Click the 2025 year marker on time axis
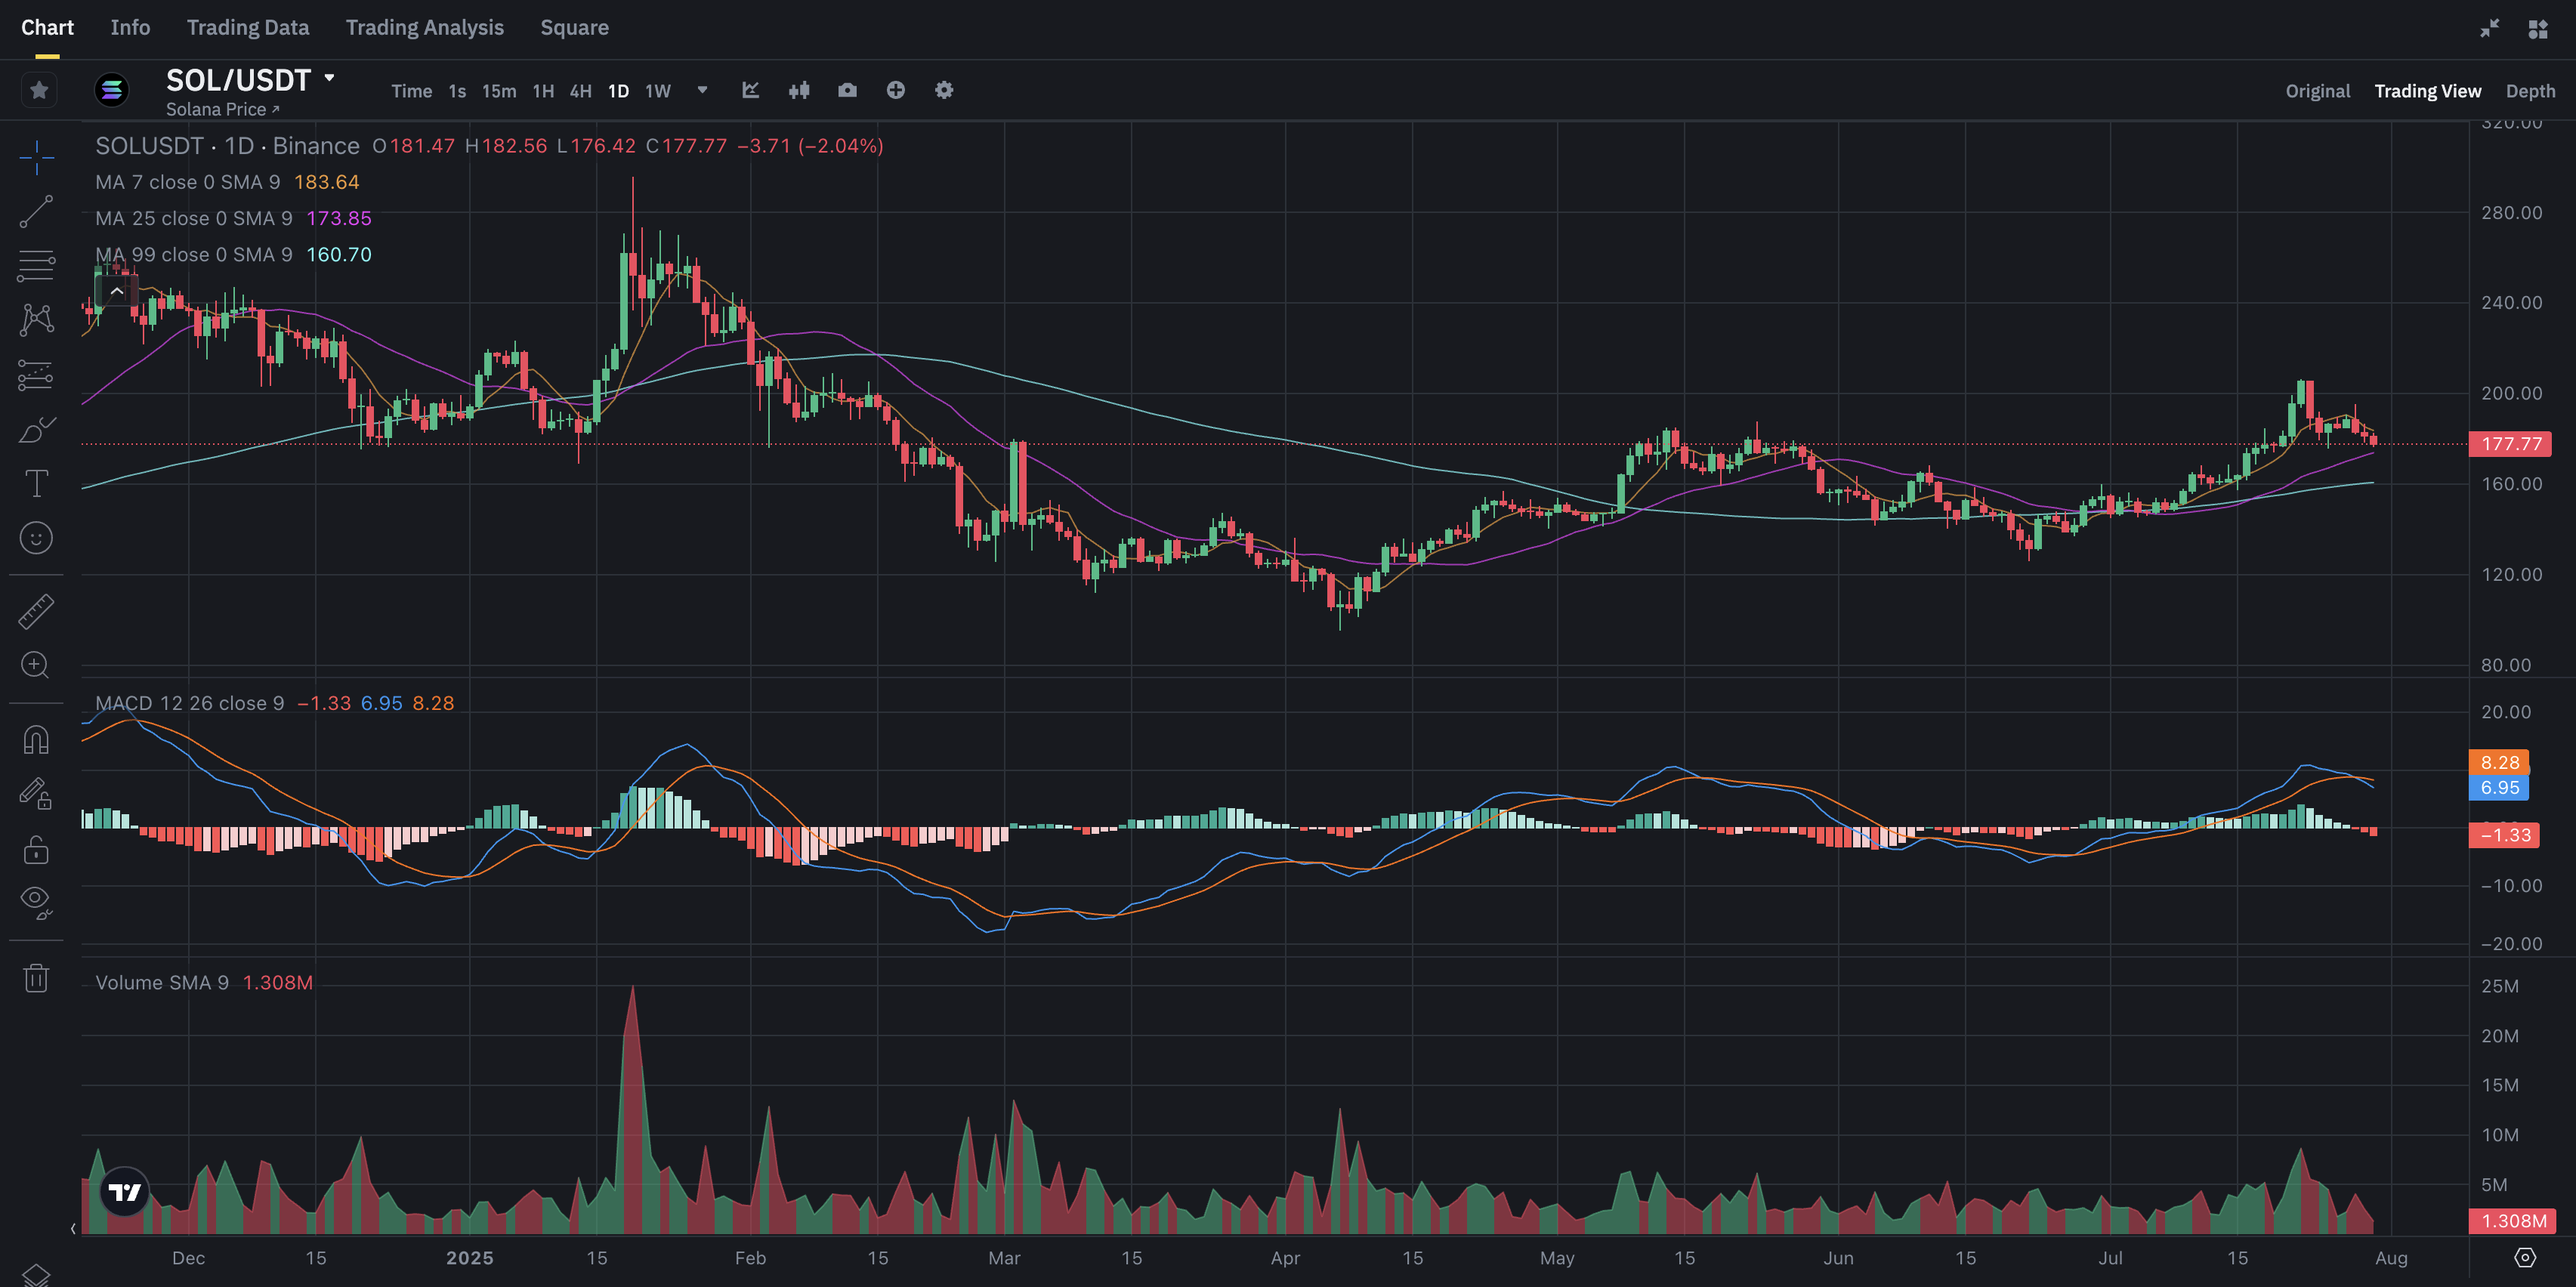The image size is (2576, 1287). tap(470, 1258)
